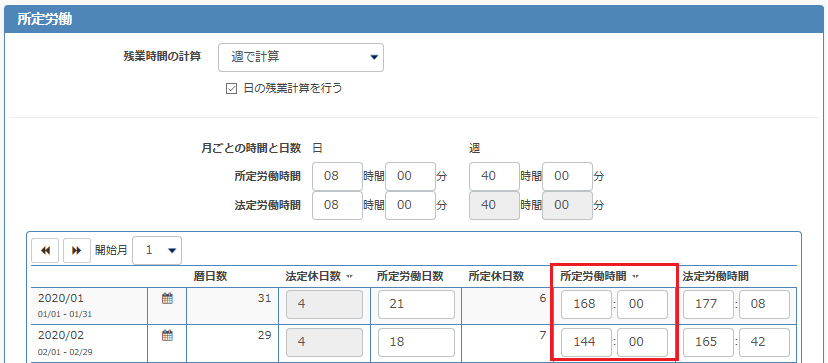Click the 所定労働日数 column header

click(410, 276)
